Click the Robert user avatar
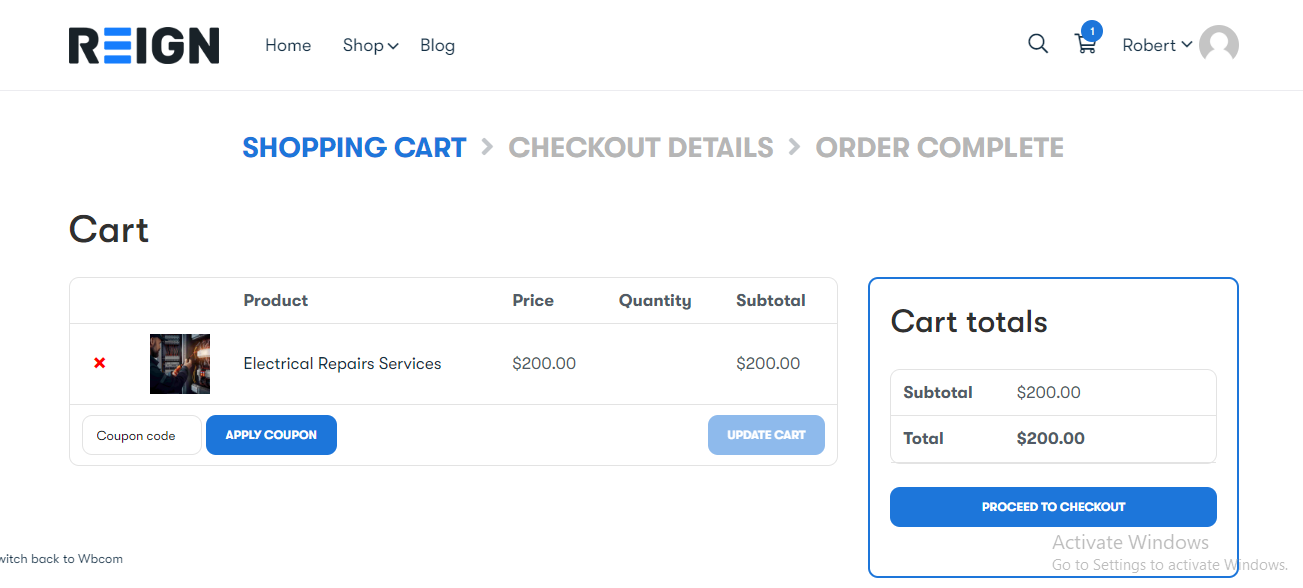 point(1218,45)
